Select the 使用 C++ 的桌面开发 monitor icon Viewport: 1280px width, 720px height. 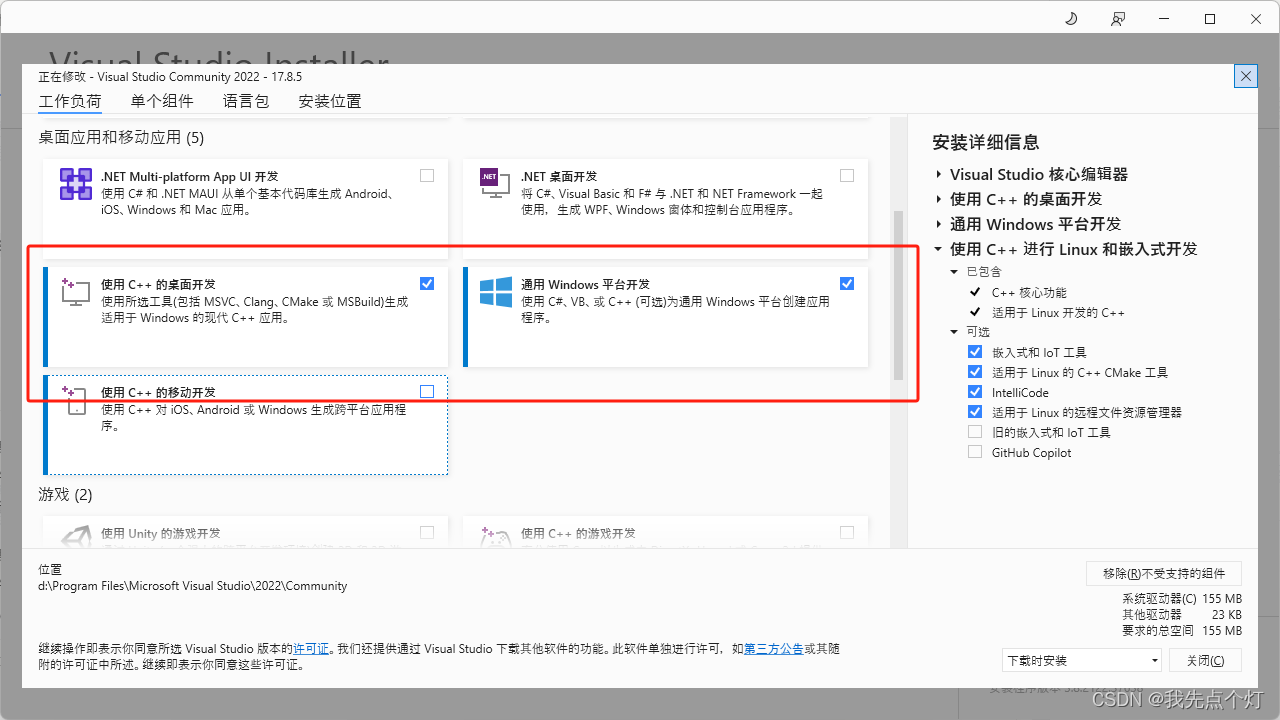point(75,292)
